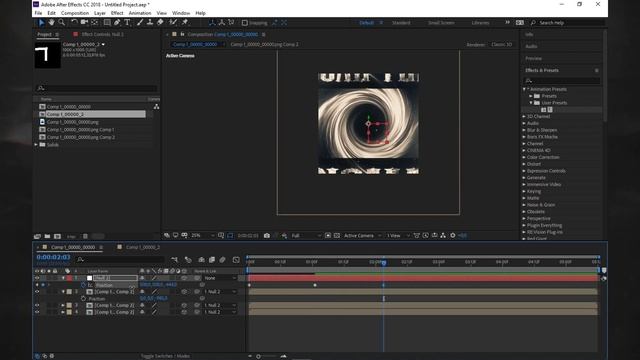The height and width of the screenshot is (360, 640).
Task: Open the Composition menu
Action: tap(75, 13)
